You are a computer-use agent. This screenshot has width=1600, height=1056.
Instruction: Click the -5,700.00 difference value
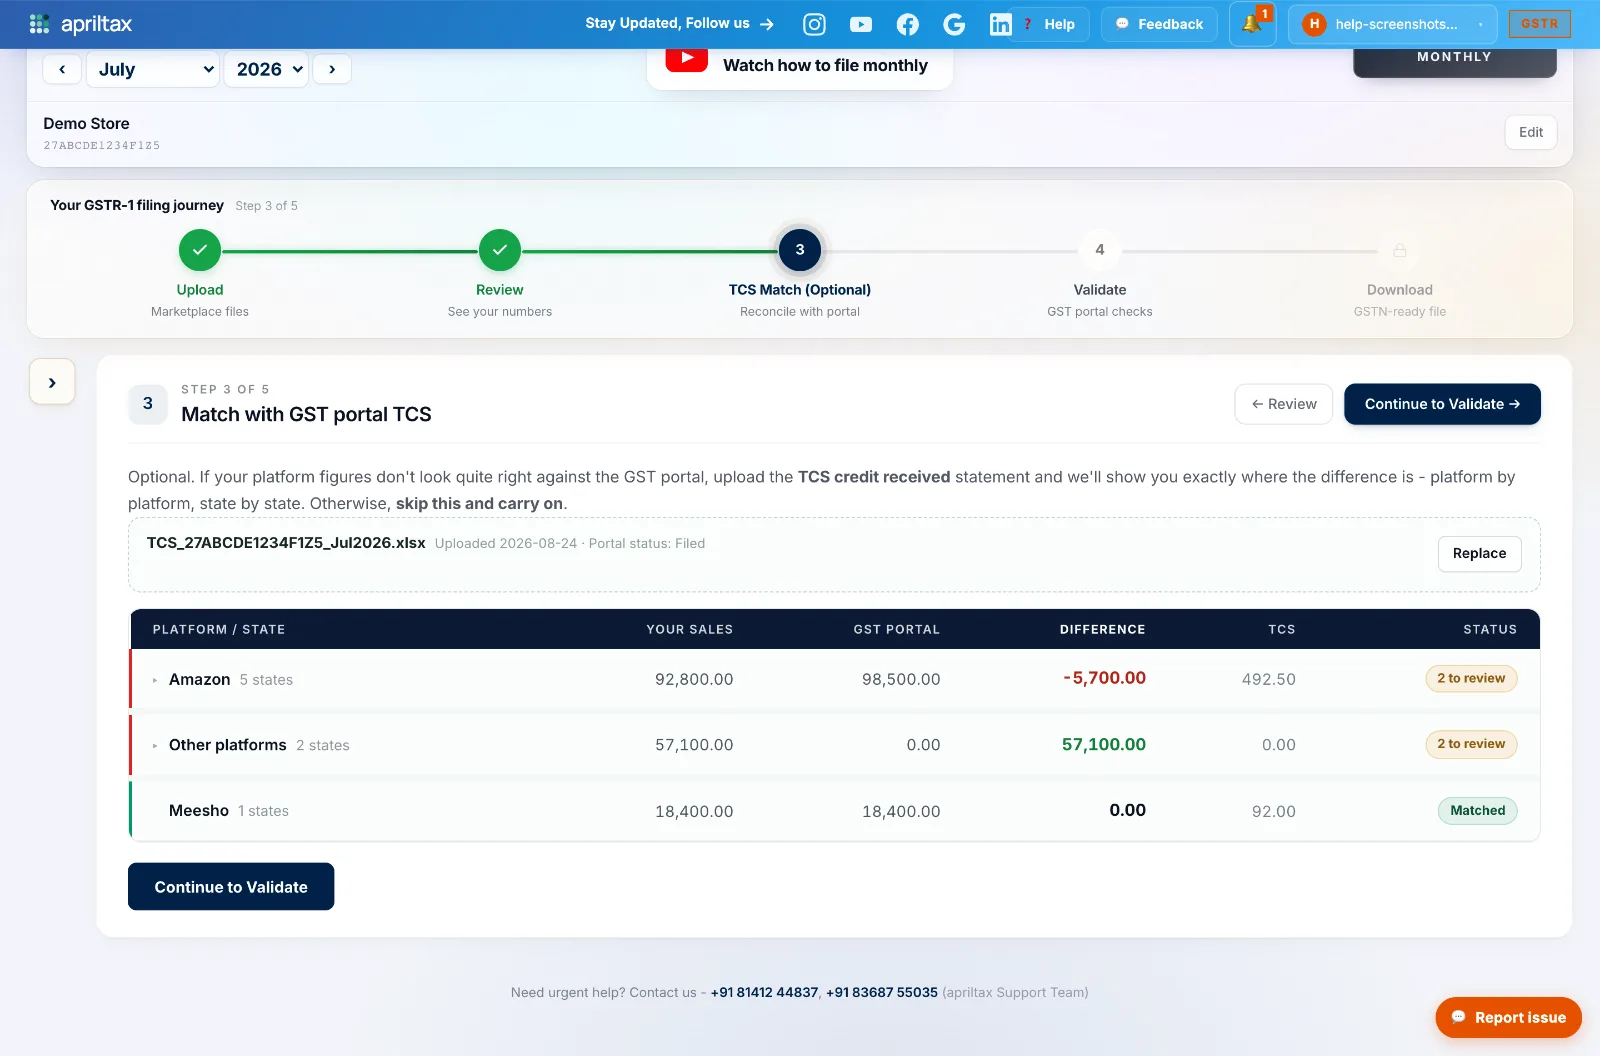(1105, 678)
